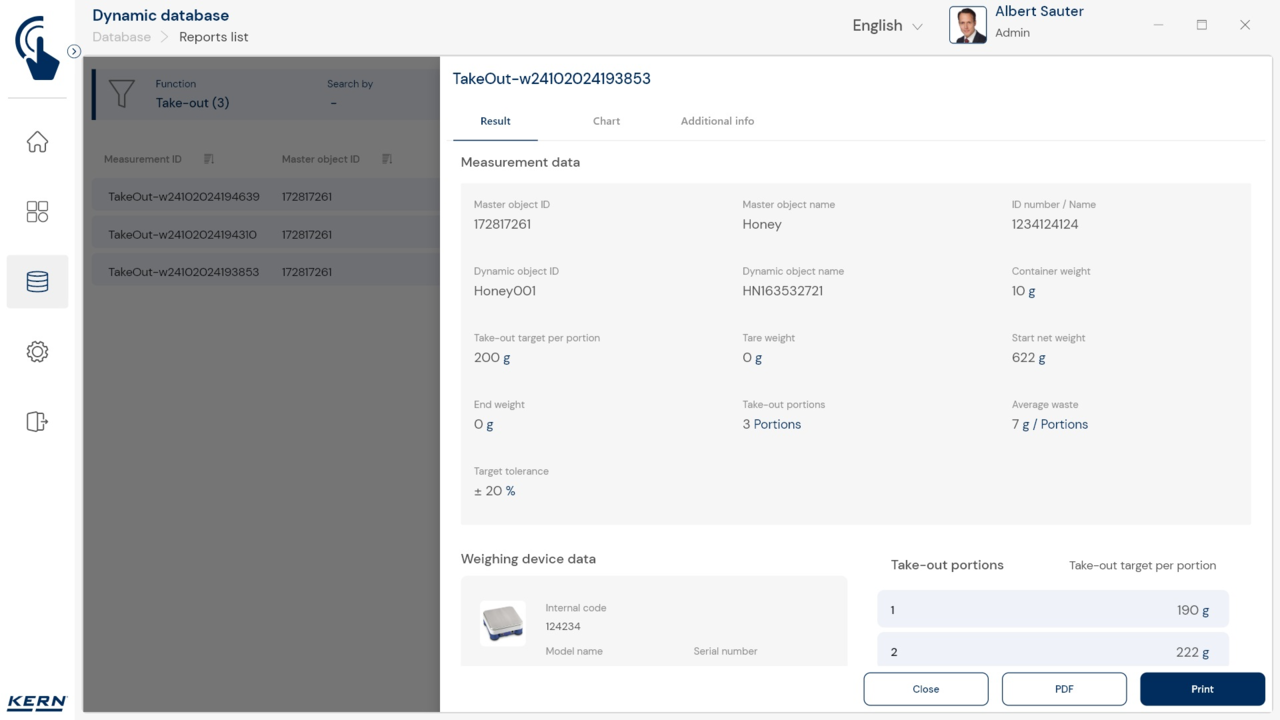Switch to the Chart tab

pos(606,121)
